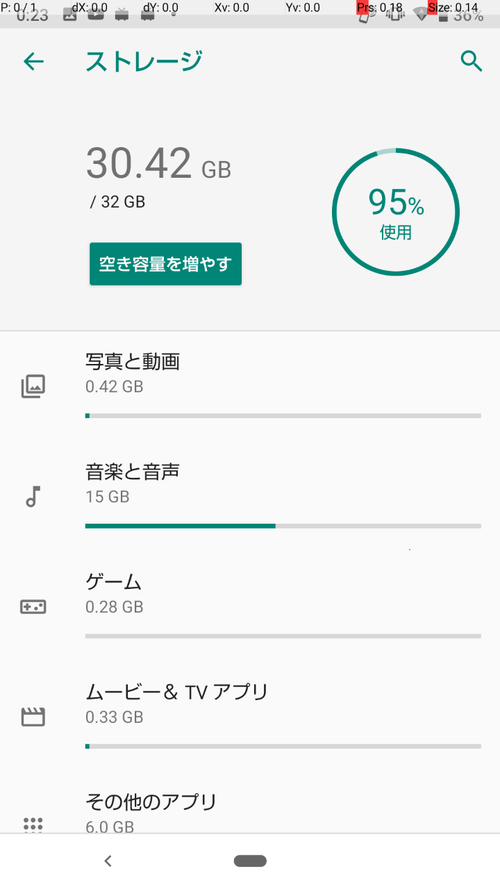This screenshot has width=500, height=889.
Task: Tap the system navigation back chevron
Action: (x=108, y=861)
